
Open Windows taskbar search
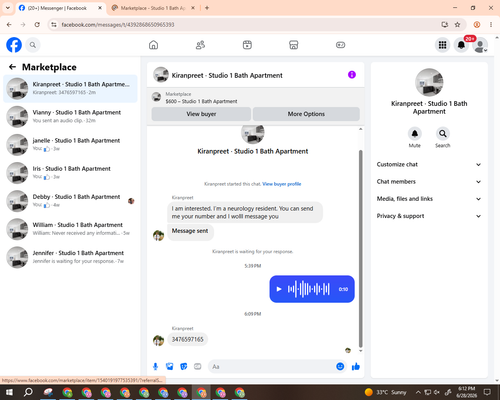pos(28,392)
